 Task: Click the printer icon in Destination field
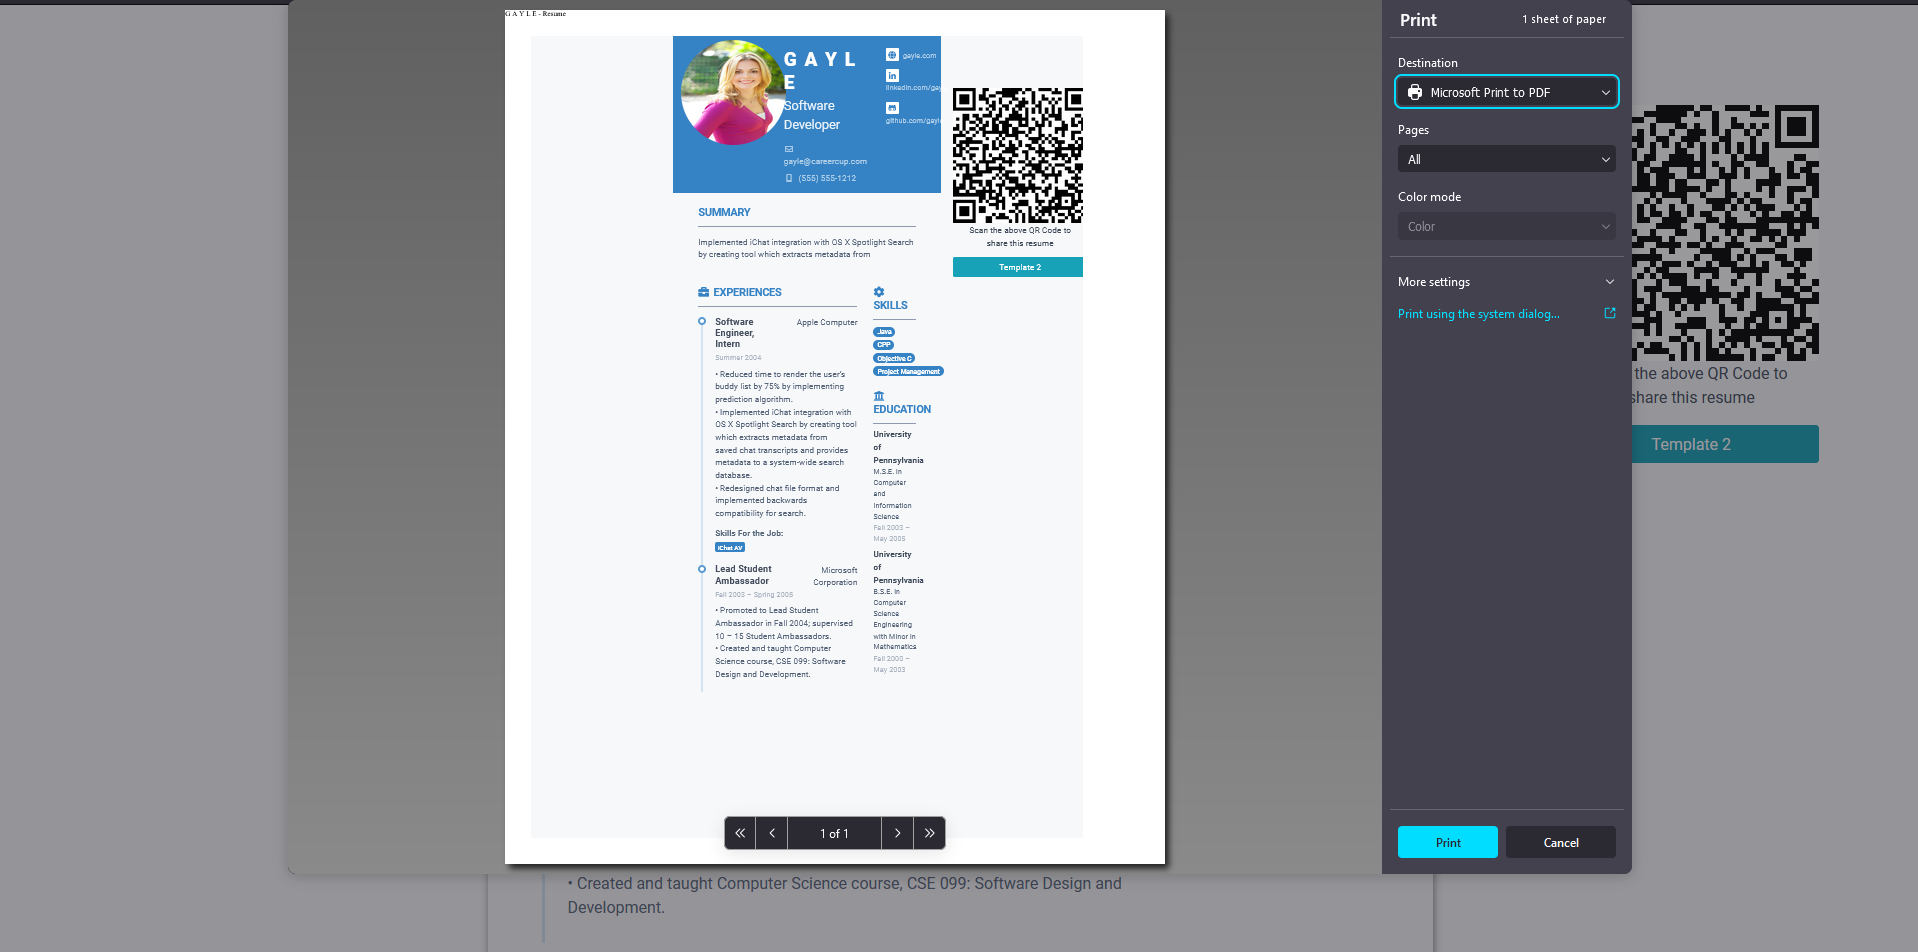coord(1415,92)
